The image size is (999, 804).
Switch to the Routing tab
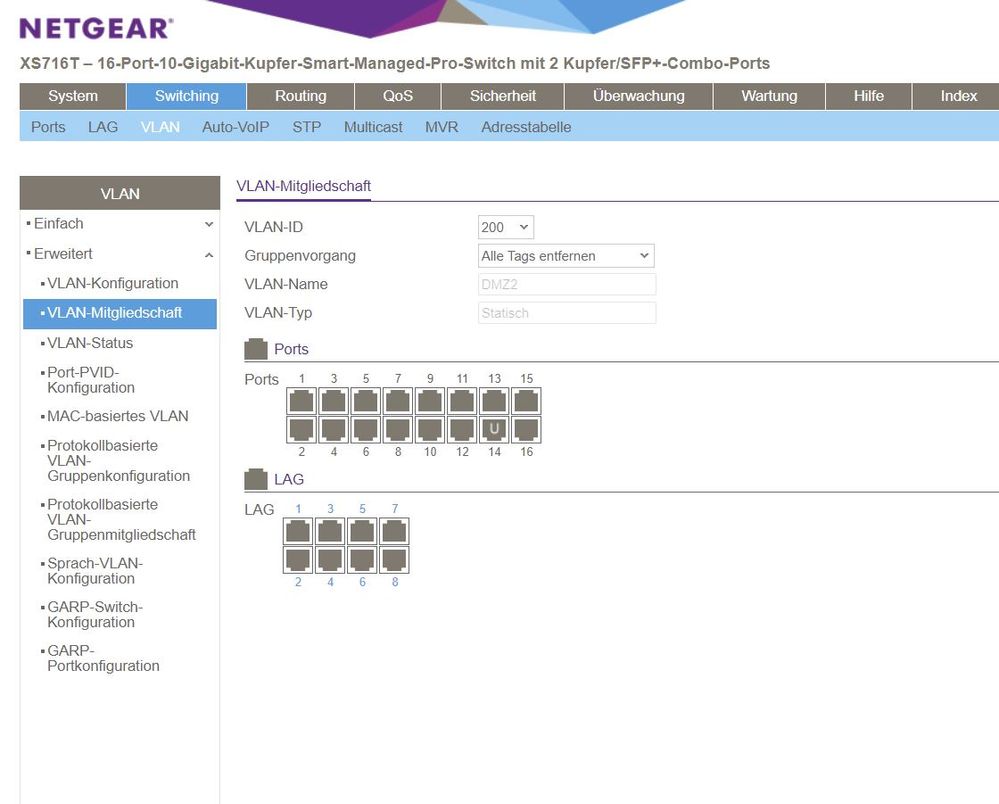pyautogui.click(x=300, y=96)
